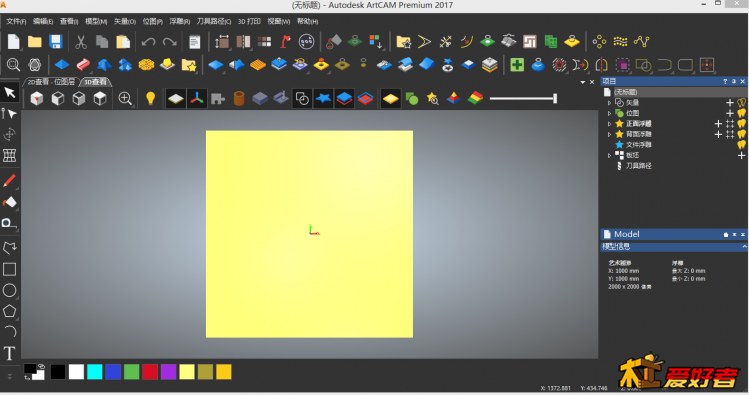
Task: Expand more tools at the bottom of the left toolbar
Action: point(10,376)
